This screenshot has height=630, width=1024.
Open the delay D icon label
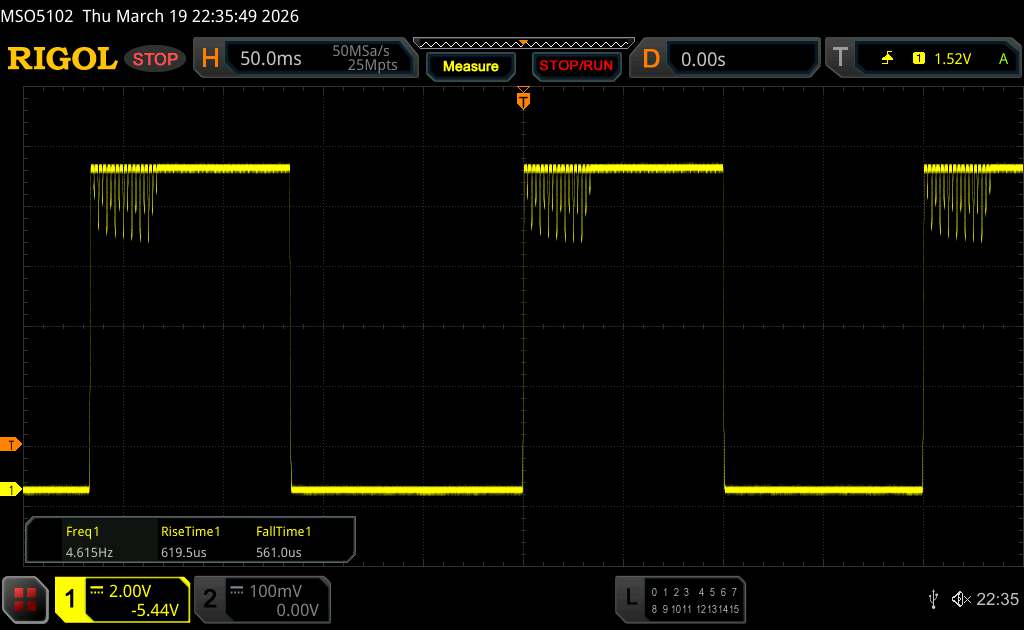[651, 59]
